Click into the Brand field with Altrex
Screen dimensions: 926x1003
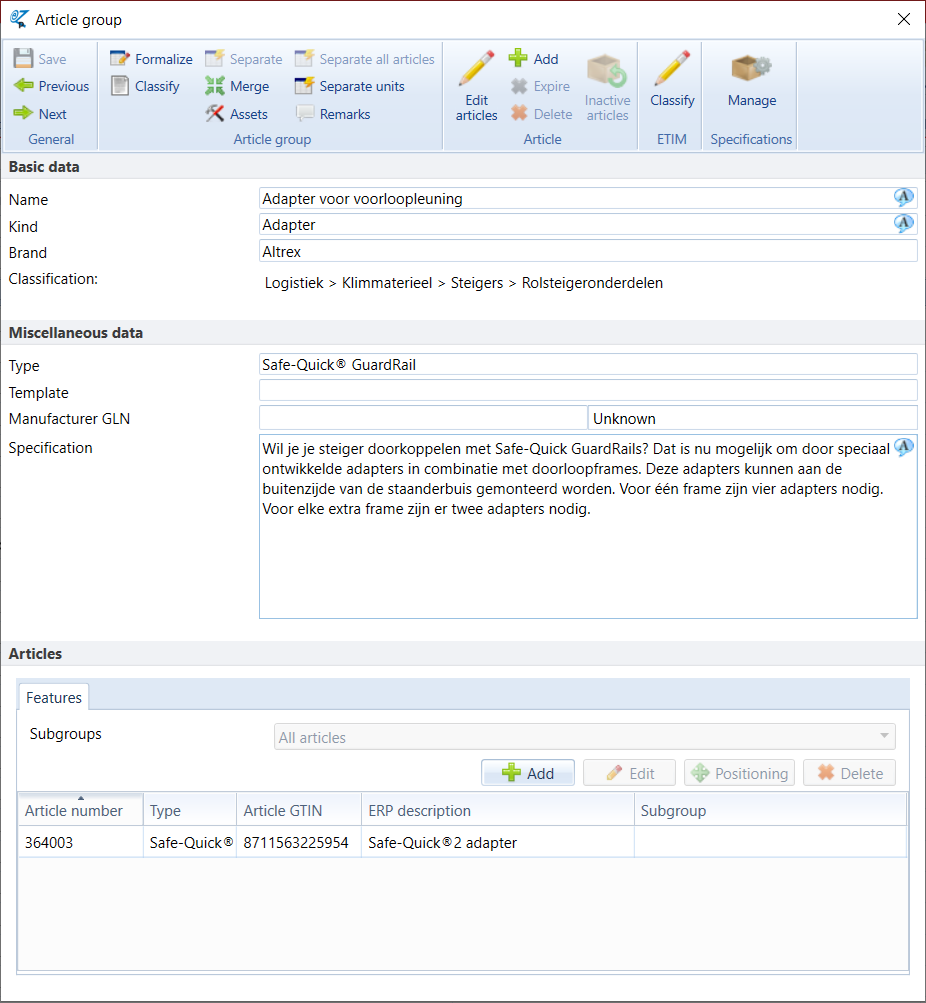click(x=588, y=251)
